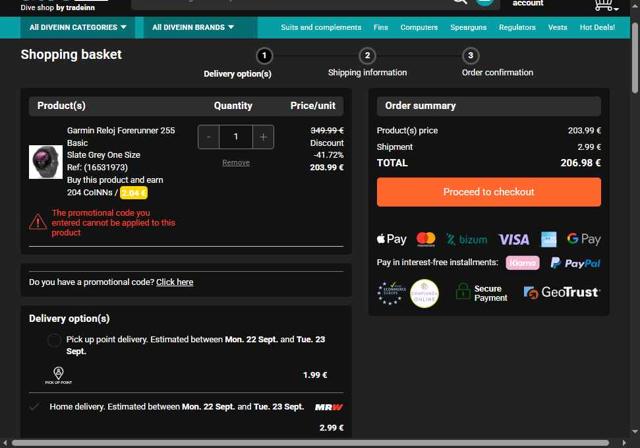
Task: Click Garmin Reloj Forerunner 255 Basic title
Action: (x=121, y=137)
